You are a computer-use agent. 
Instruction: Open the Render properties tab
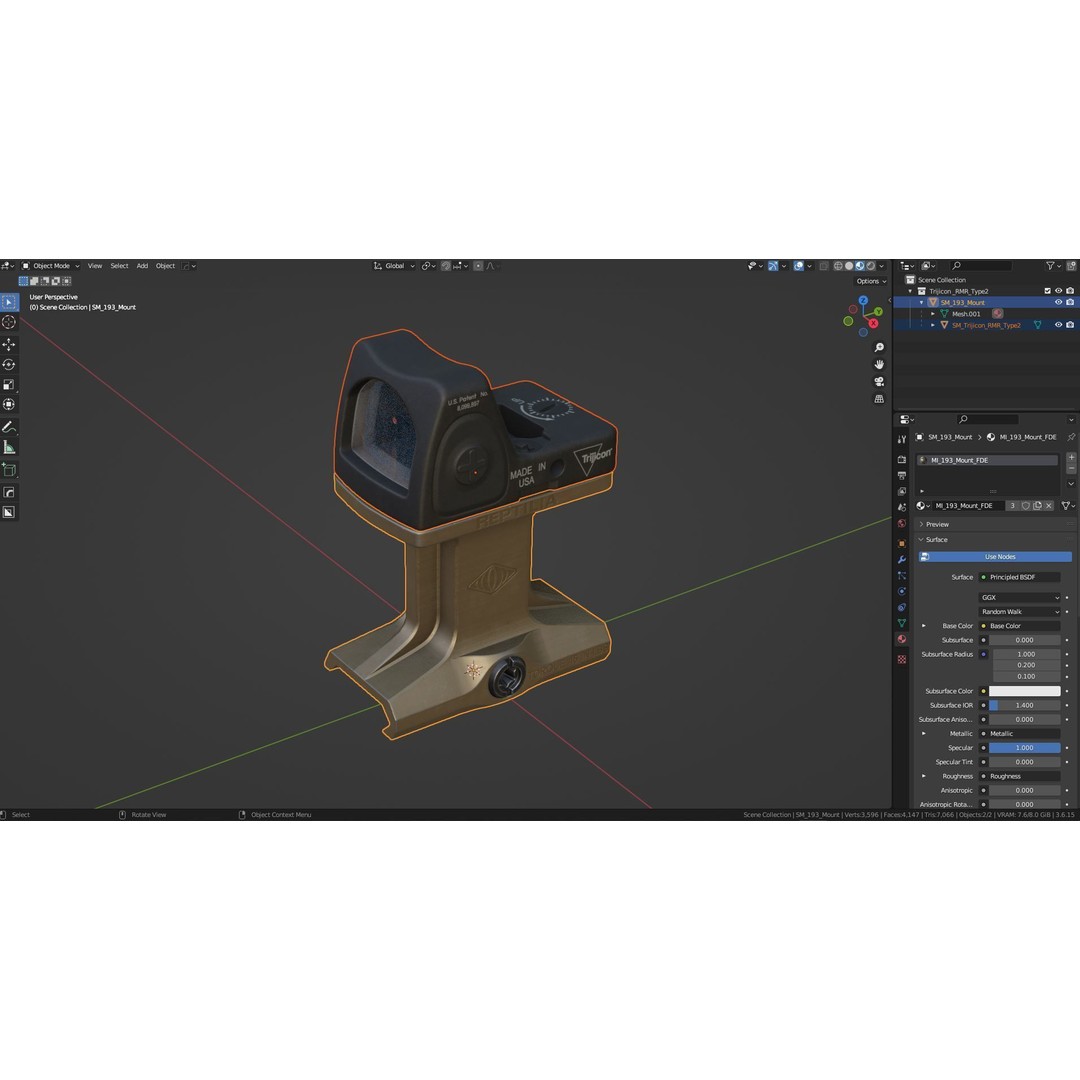pyautogui.click(x=902, y=459)
